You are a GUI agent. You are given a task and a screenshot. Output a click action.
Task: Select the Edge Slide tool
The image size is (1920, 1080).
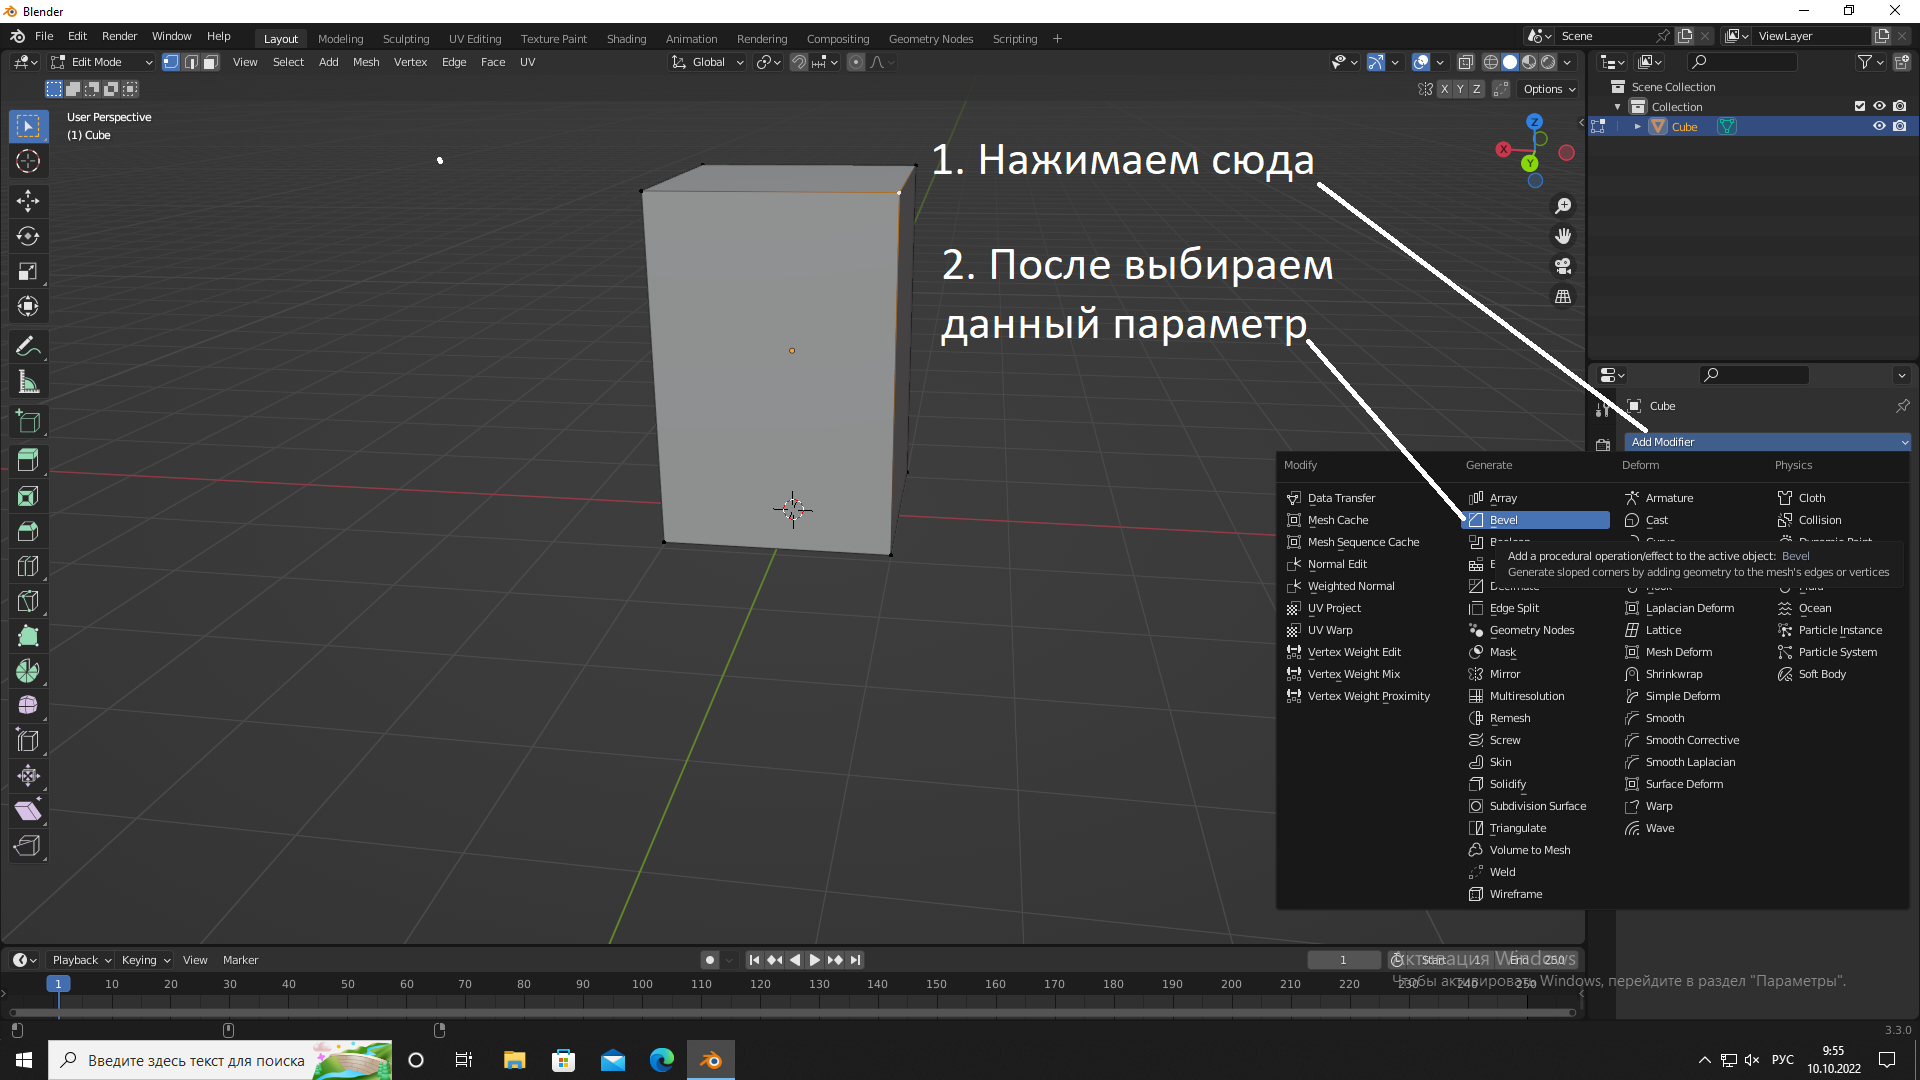(28, 741)
